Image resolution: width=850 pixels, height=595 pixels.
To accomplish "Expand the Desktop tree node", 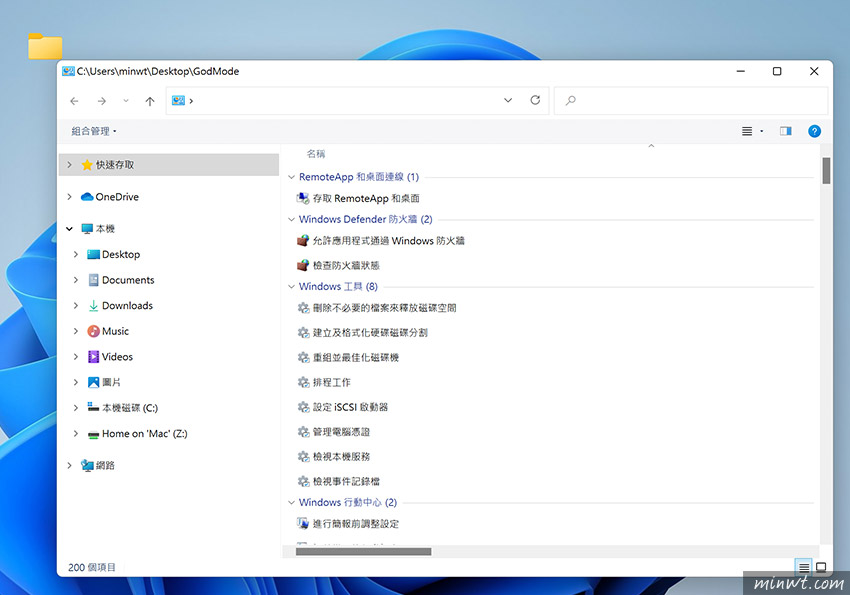I will tap(76, 254).
